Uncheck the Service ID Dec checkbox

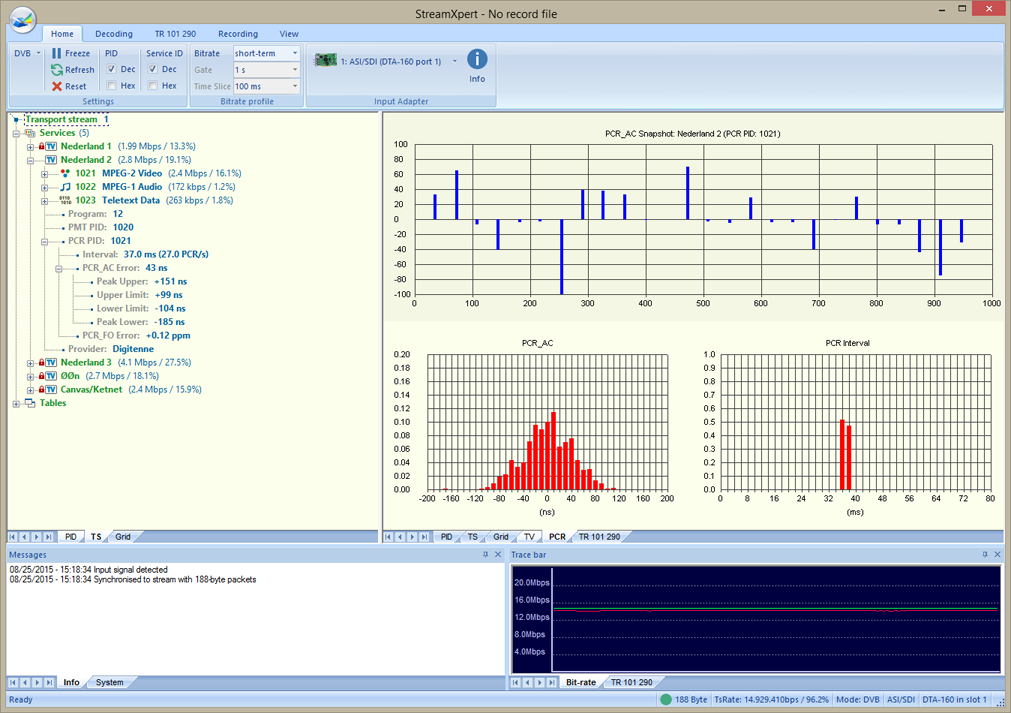pos(153,70)
